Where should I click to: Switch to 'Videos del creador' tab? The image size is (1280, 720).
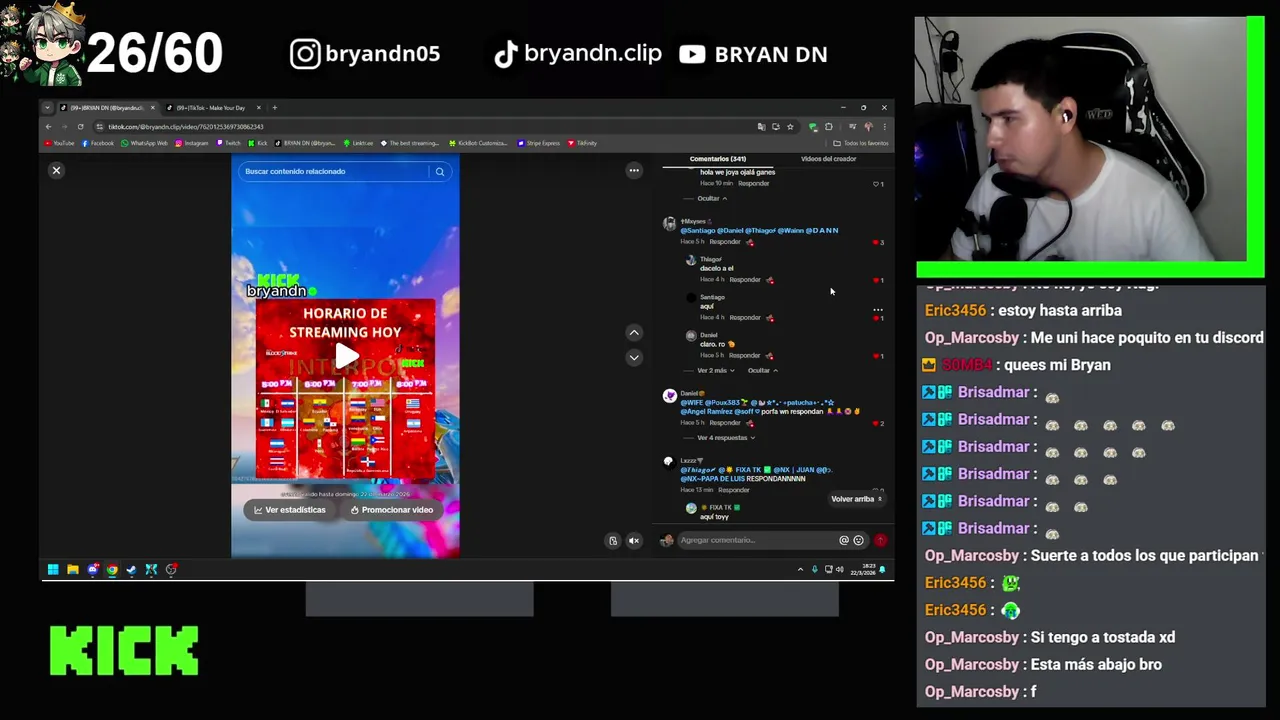tap(828, 159)
